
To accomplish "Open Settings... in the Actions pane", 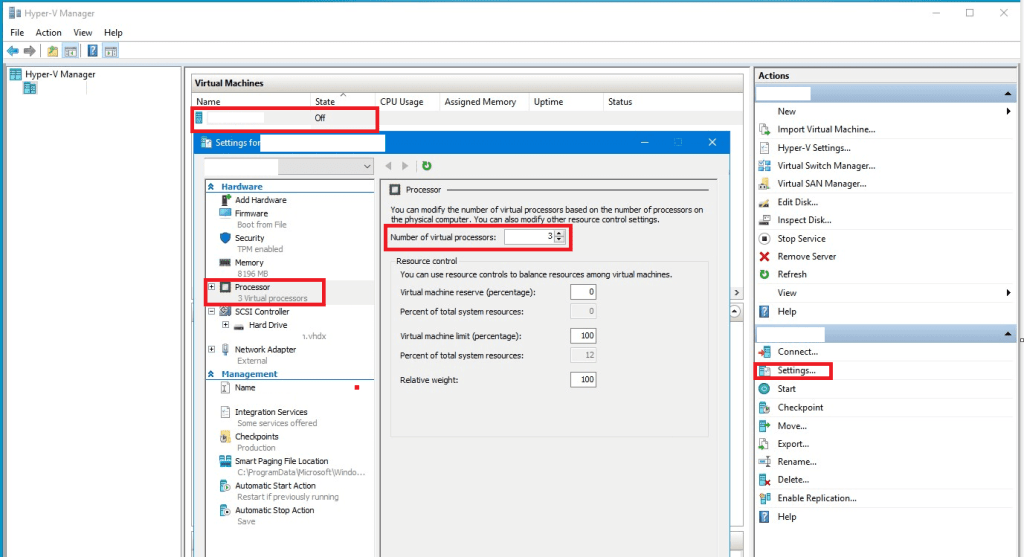I will point(796,371).
